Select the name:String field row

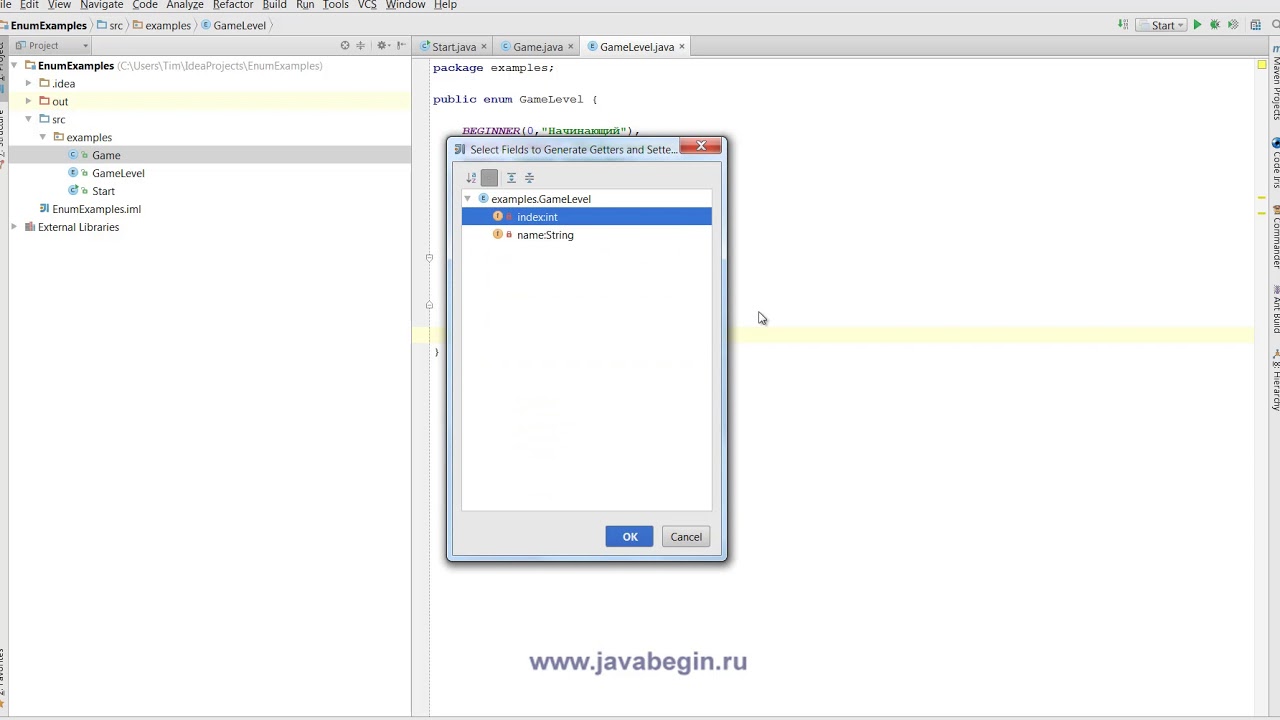[587, 235]
